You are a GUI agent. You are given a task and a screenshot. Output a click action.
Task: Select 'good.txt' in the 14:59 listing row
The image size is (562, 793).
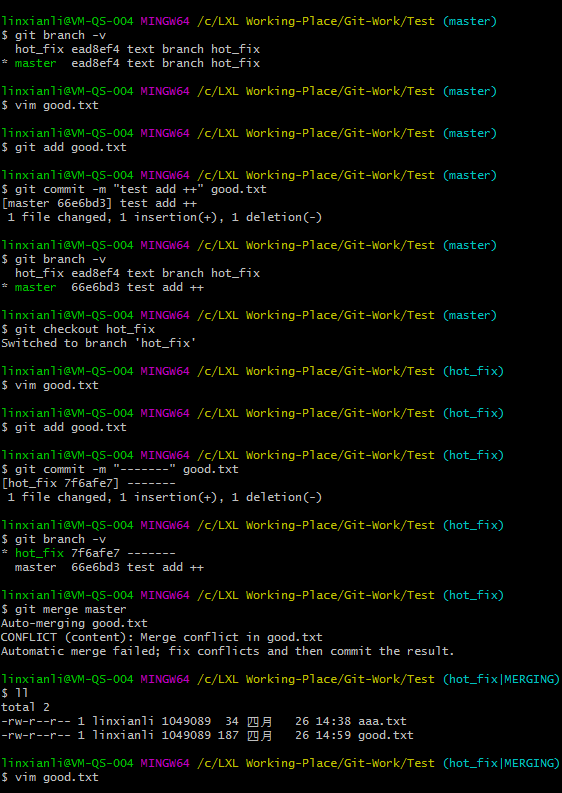click(x=386, y=735)
